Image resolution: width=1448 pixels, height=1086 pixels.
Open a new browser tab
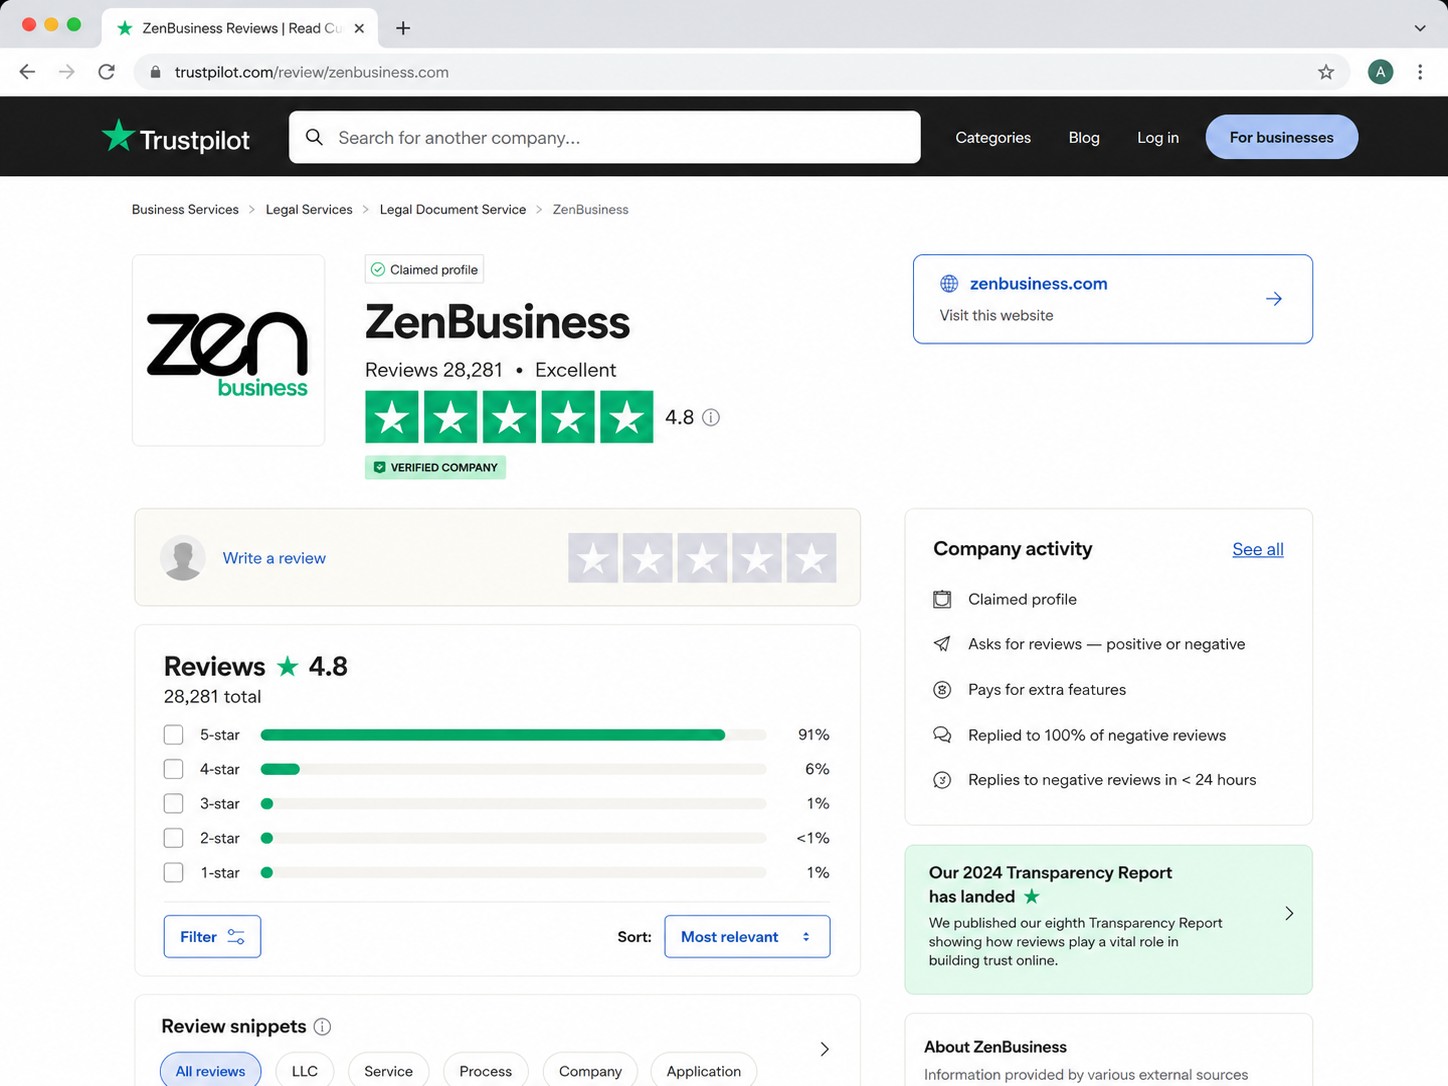tap(403, 28)
